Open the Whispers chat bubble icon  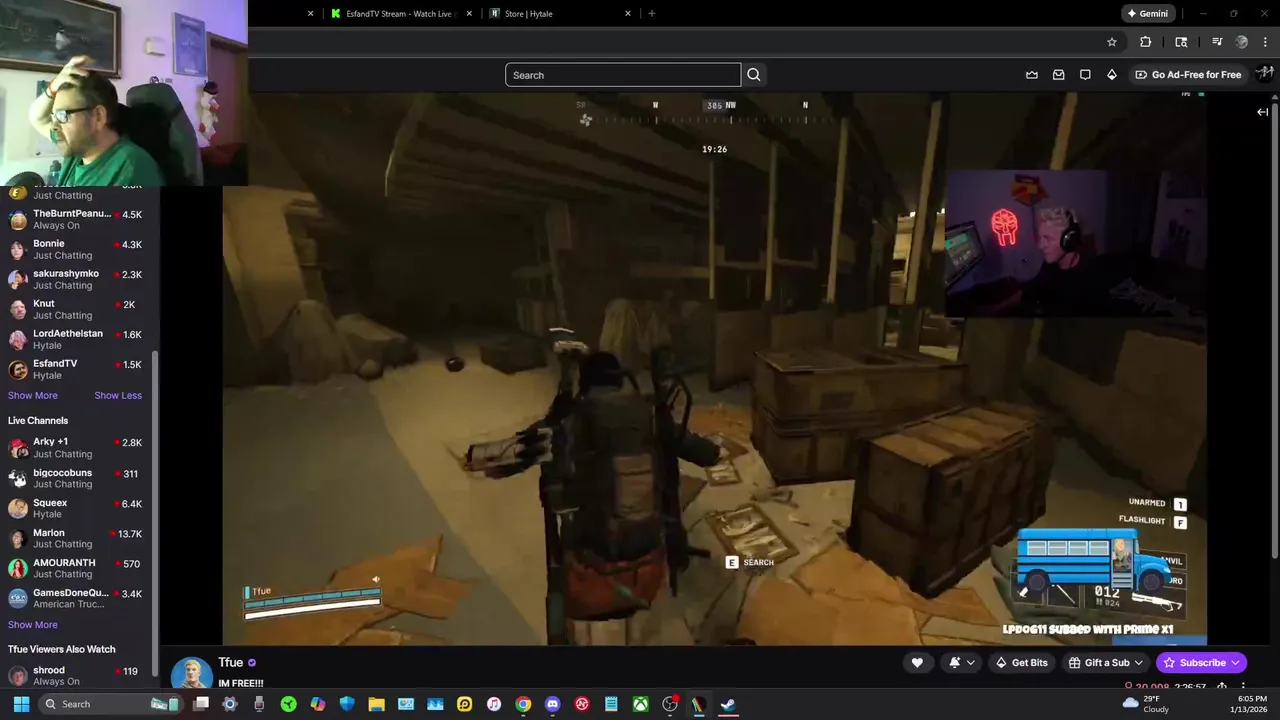(1085, 75)
